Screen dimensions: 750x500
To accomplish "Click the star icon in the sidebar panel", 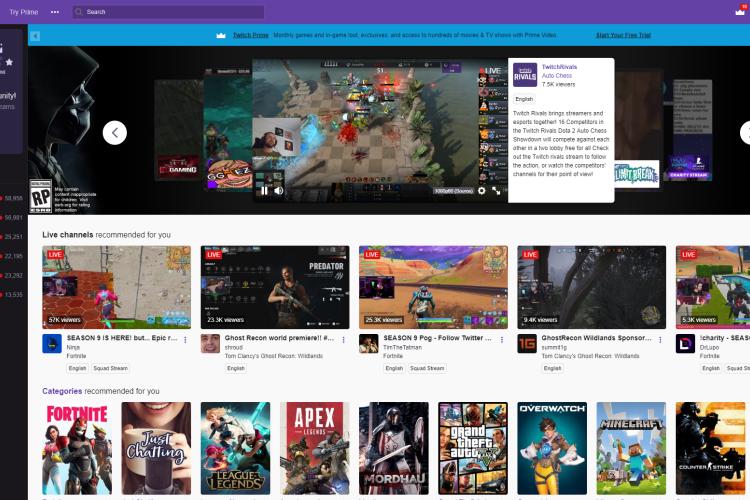I will tap(9, 62).
